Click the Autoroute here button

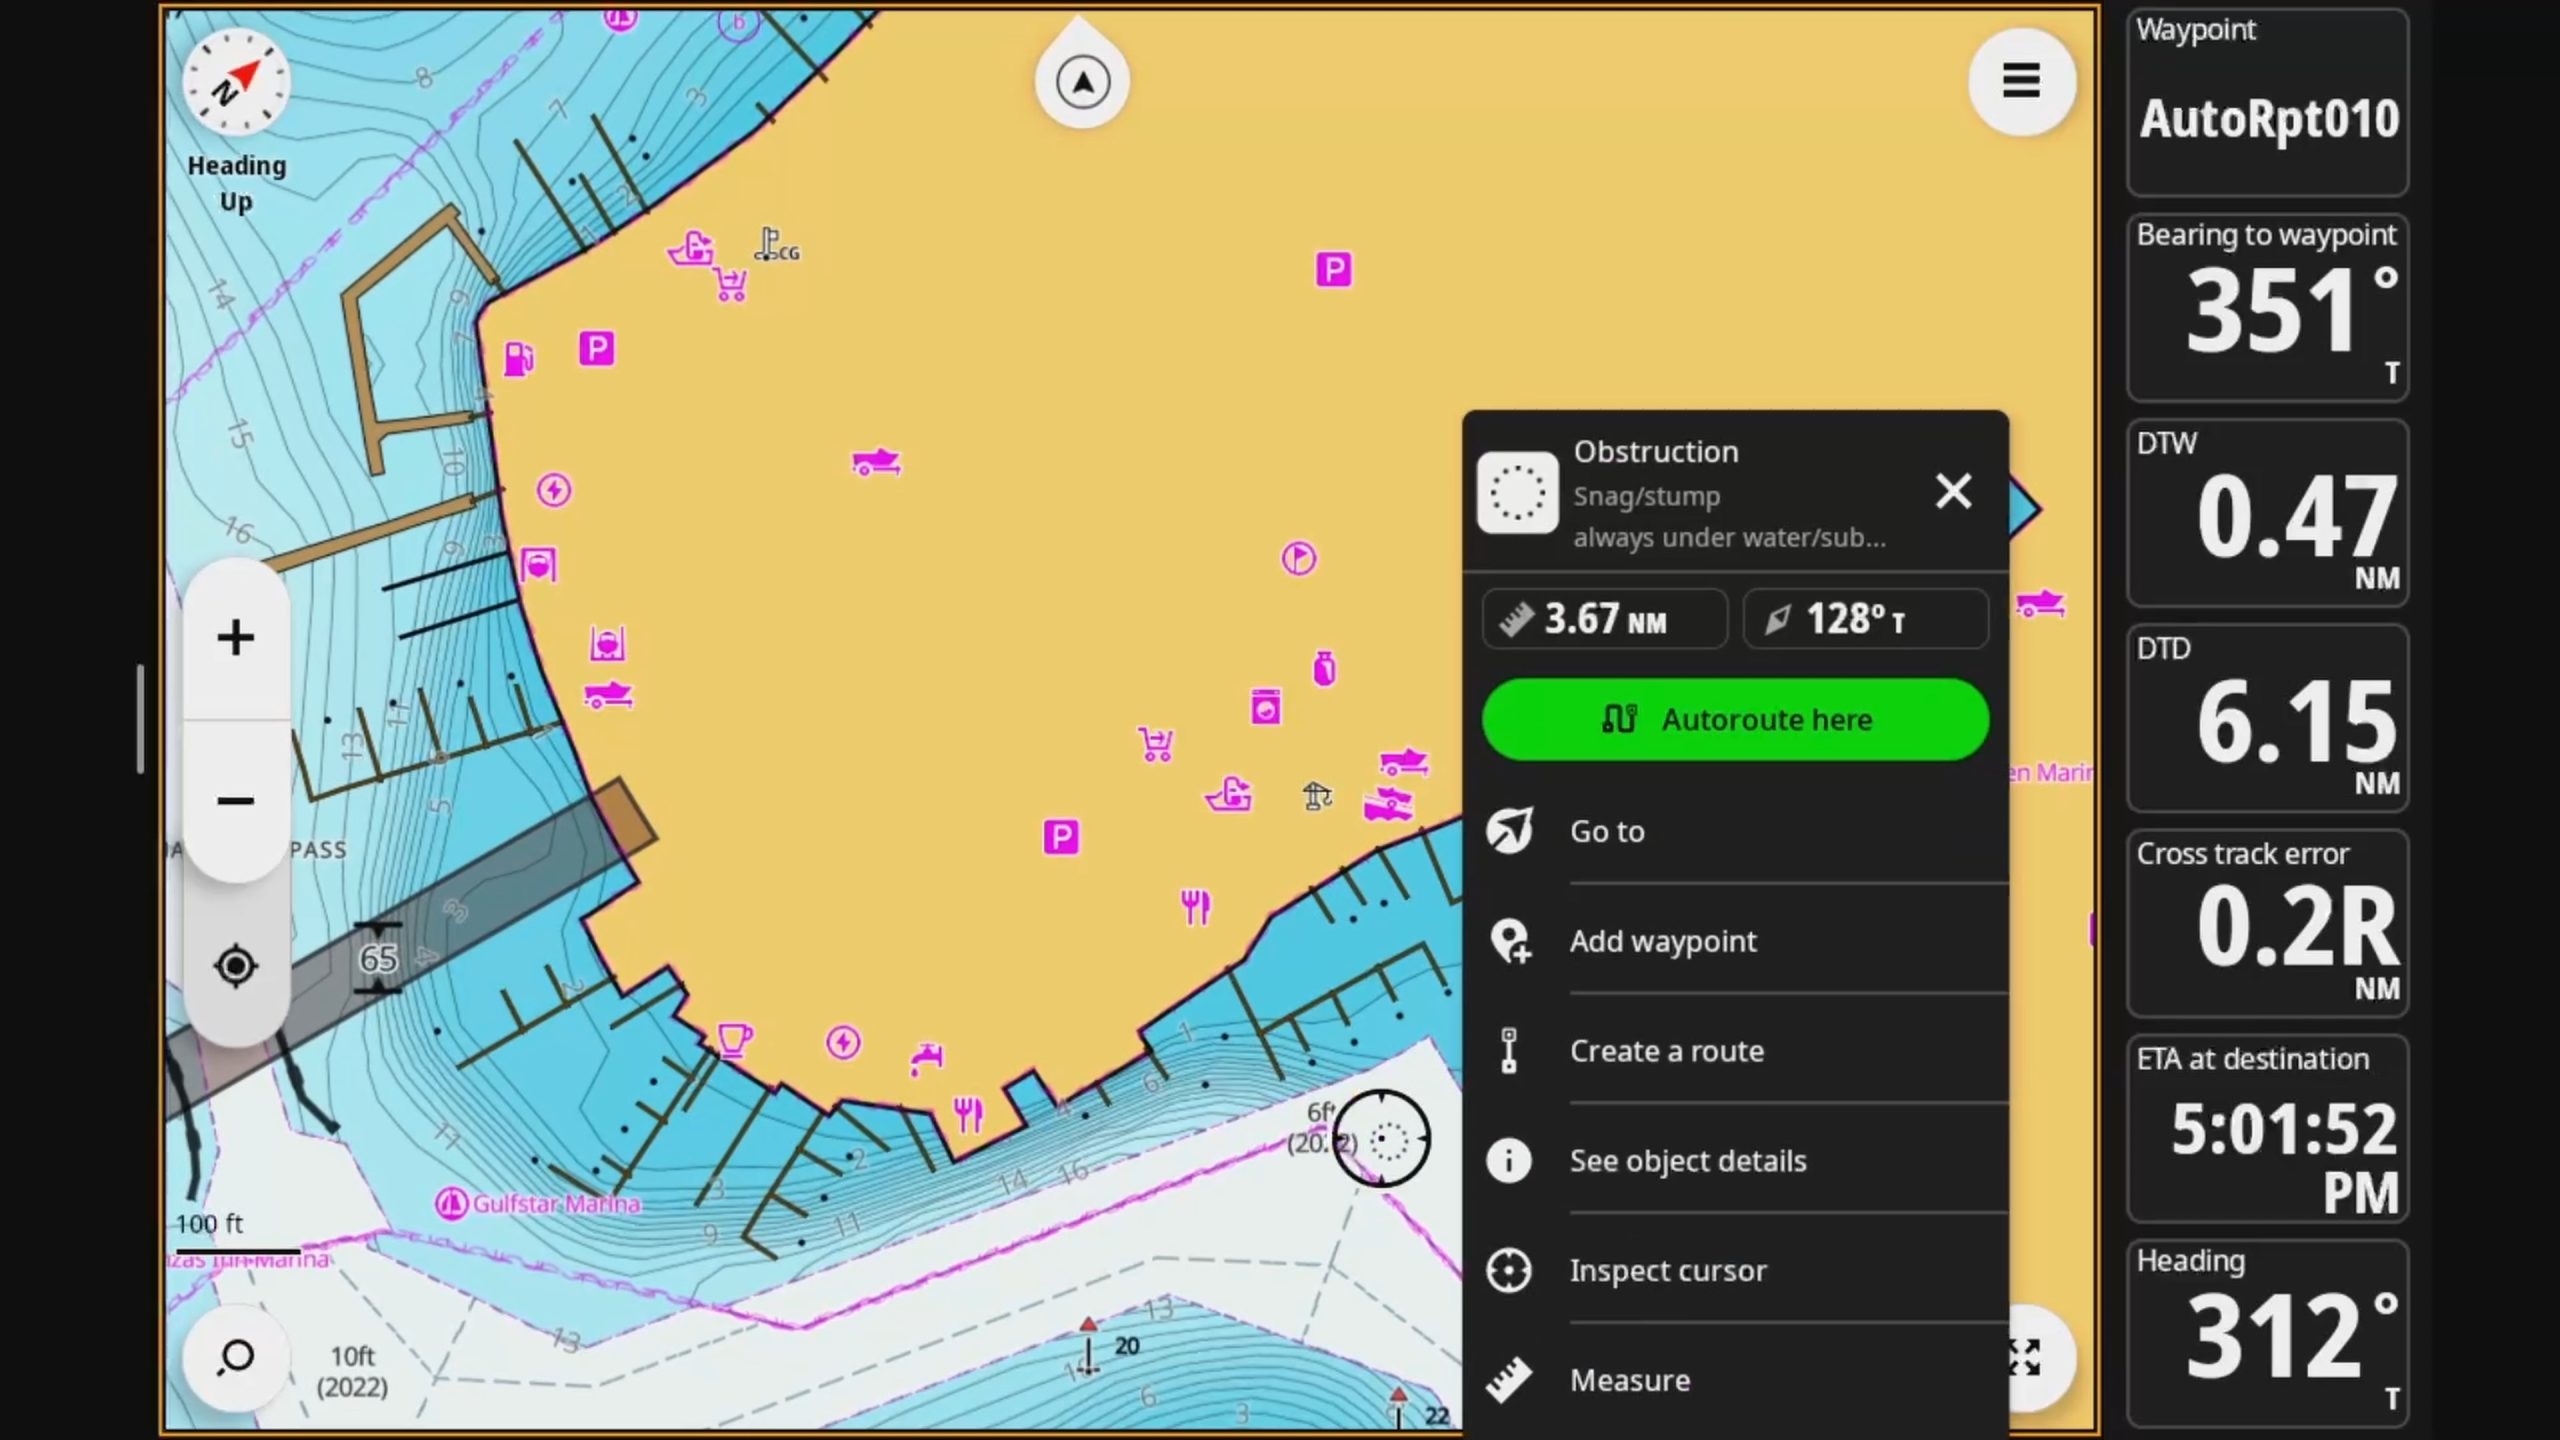pyautogui.click(x=1735, y=720)
